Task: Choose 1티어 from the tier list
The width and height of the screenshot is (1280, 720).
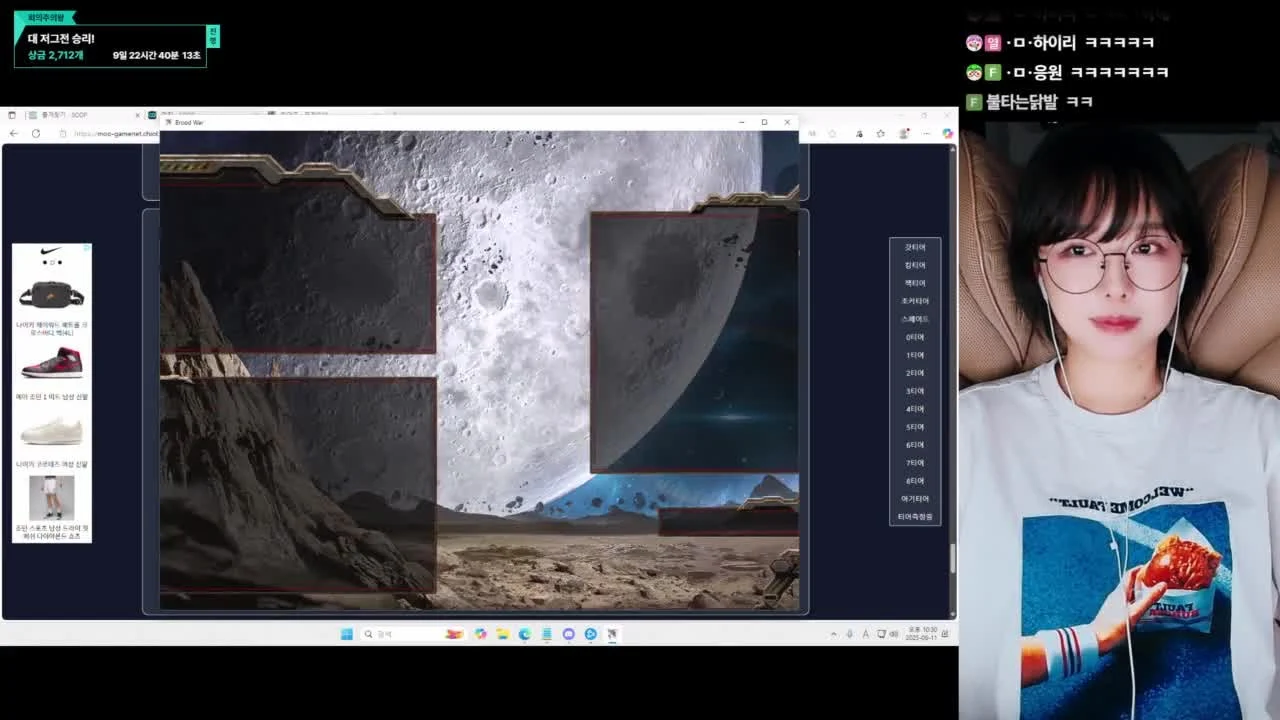Action: point(915,355)
